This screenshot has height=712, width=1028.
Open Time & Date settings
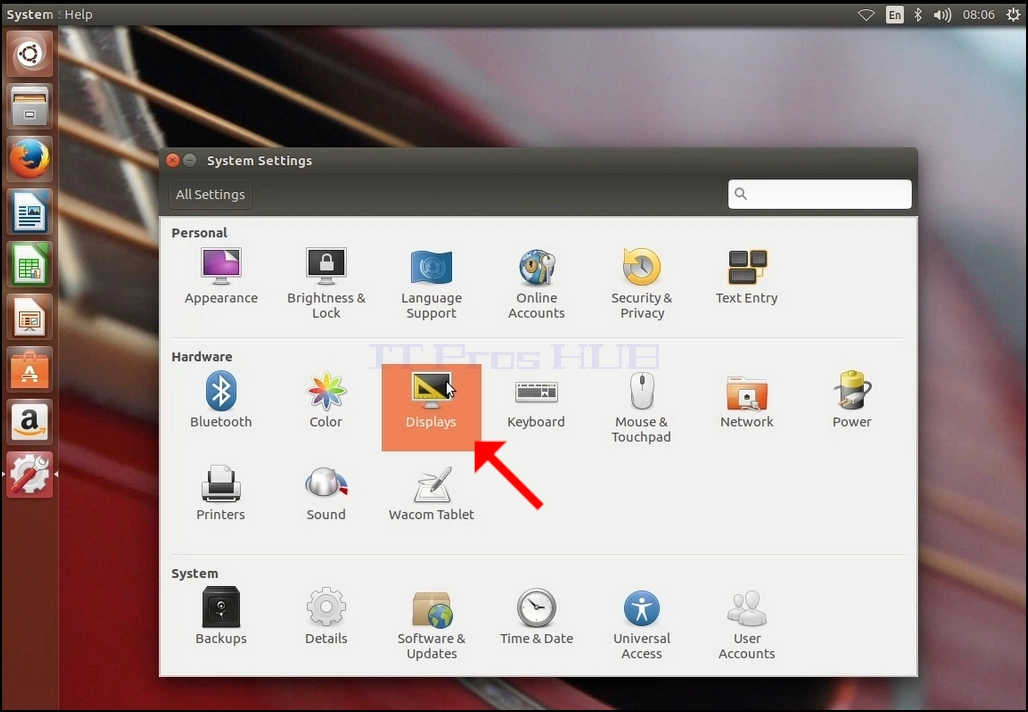[536, 616]
